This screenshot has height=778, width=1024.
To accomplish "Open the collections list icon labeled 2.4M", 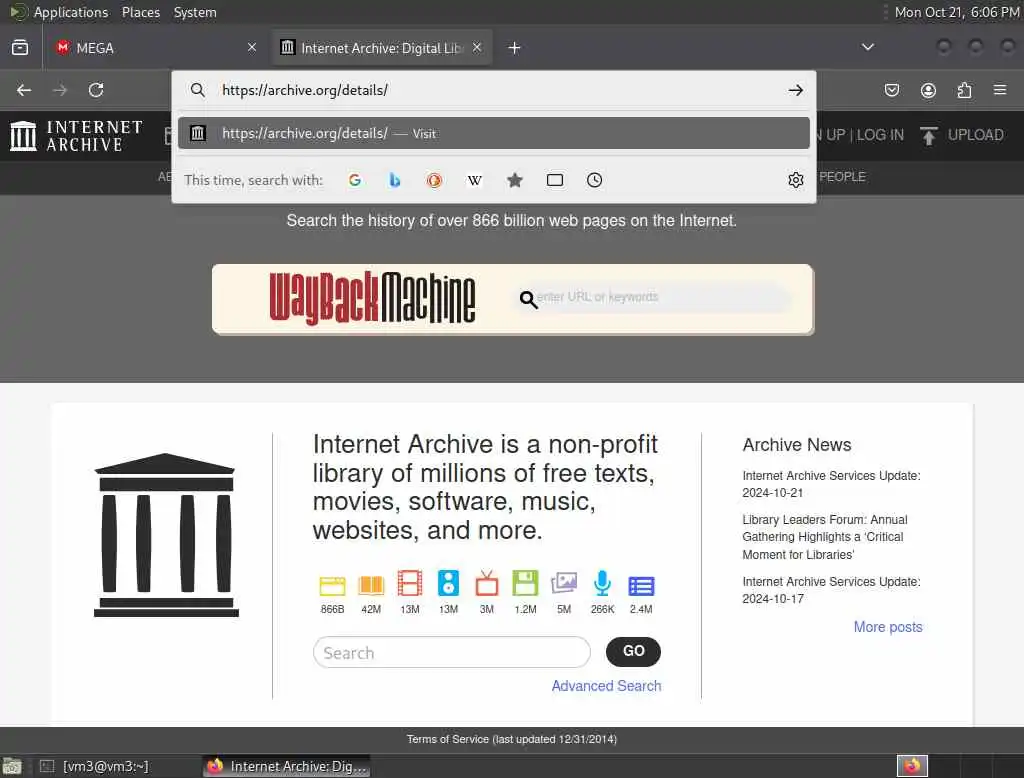I will (x=641, y=586).
